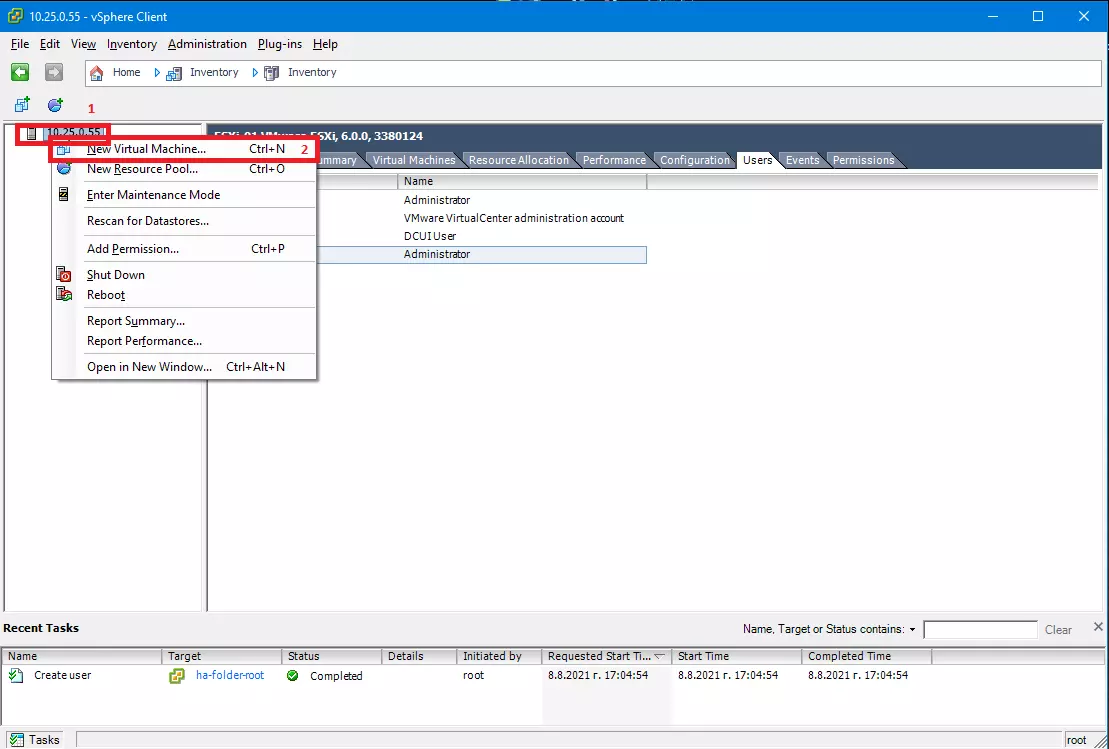
Task: Click the Details column header
Action: click(419, 656)
